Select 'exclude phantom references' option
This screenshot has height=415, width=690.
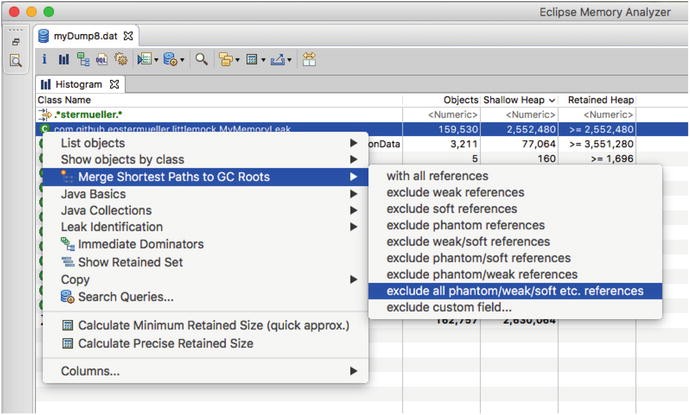pos(515,225)
